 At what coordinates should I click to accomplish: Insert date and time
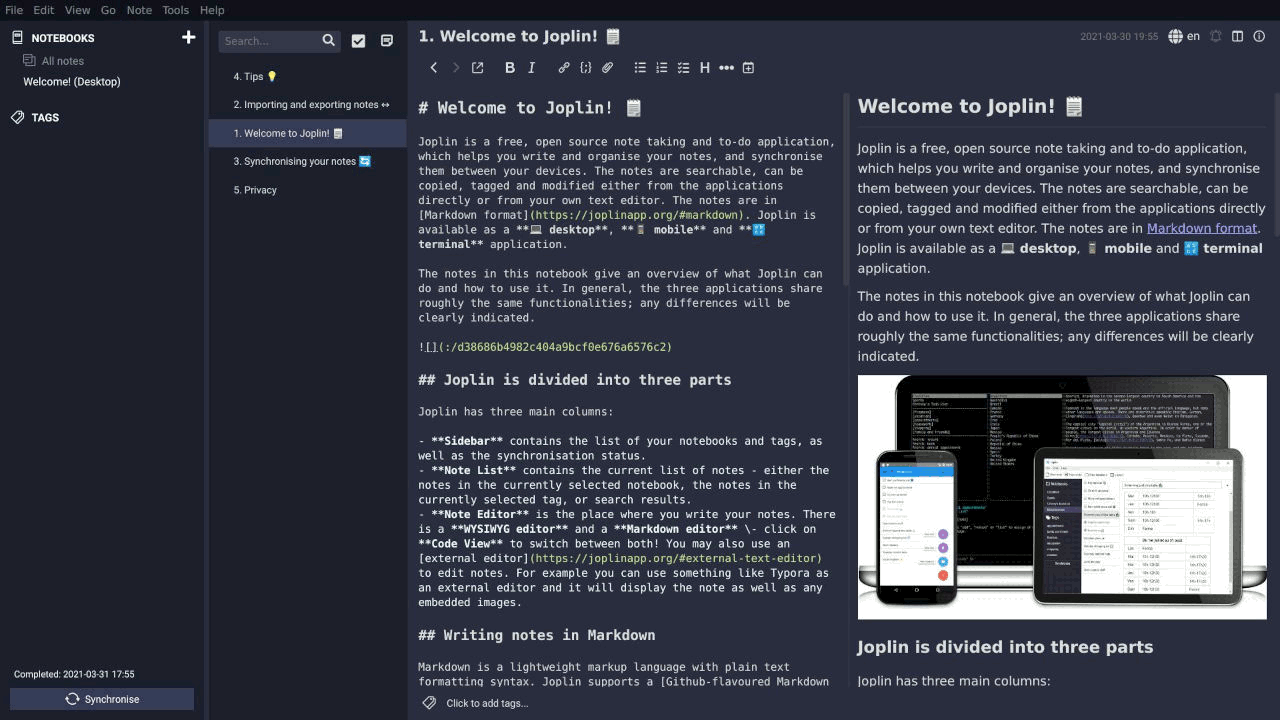748,68
